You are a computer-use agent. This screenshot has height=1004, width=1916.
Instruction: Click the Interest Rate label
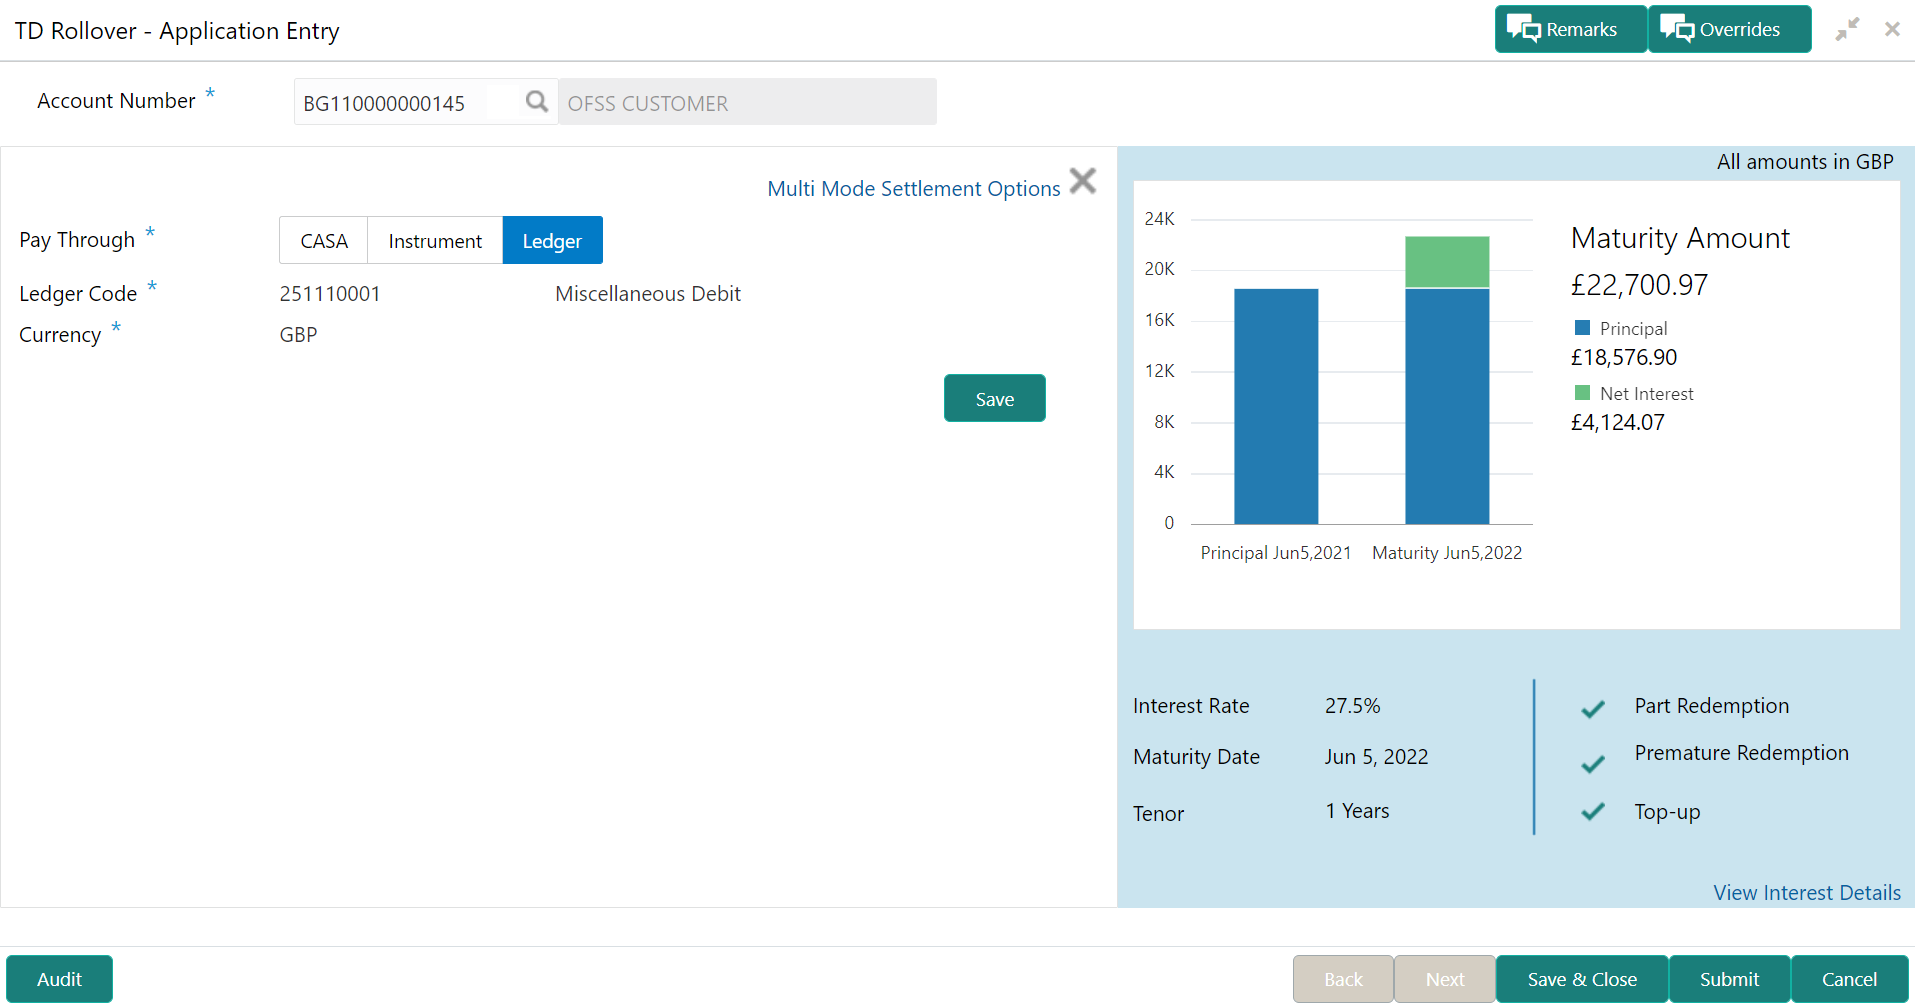[x=1191, y=705]
